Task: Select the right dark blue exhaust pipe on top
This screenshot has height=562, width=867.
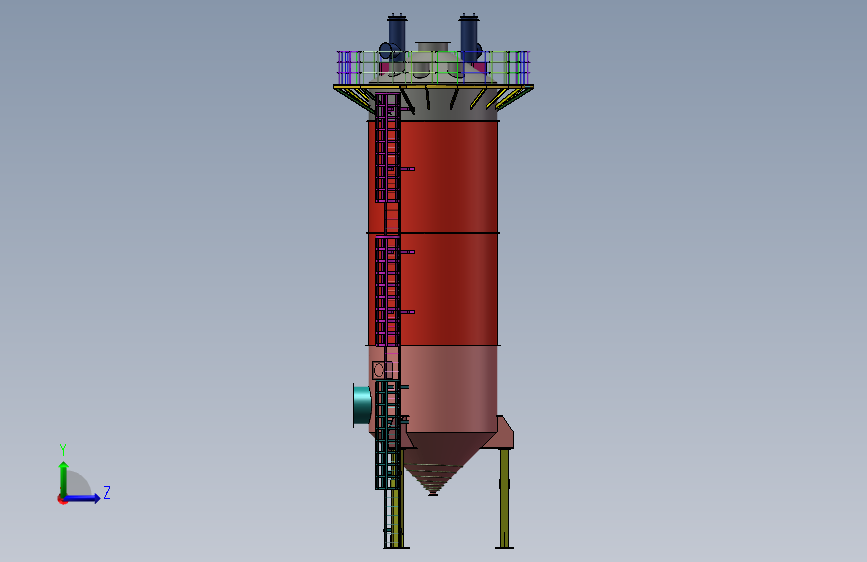Action: (469, 38)
